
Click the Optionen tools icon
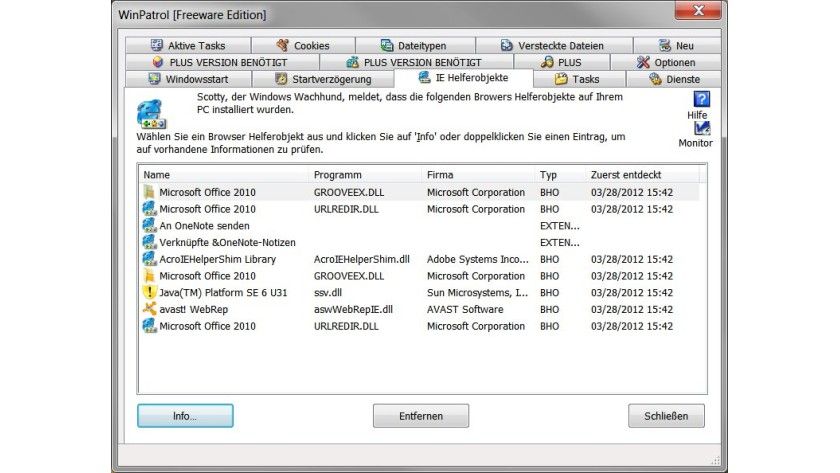[x=643, y=62]
